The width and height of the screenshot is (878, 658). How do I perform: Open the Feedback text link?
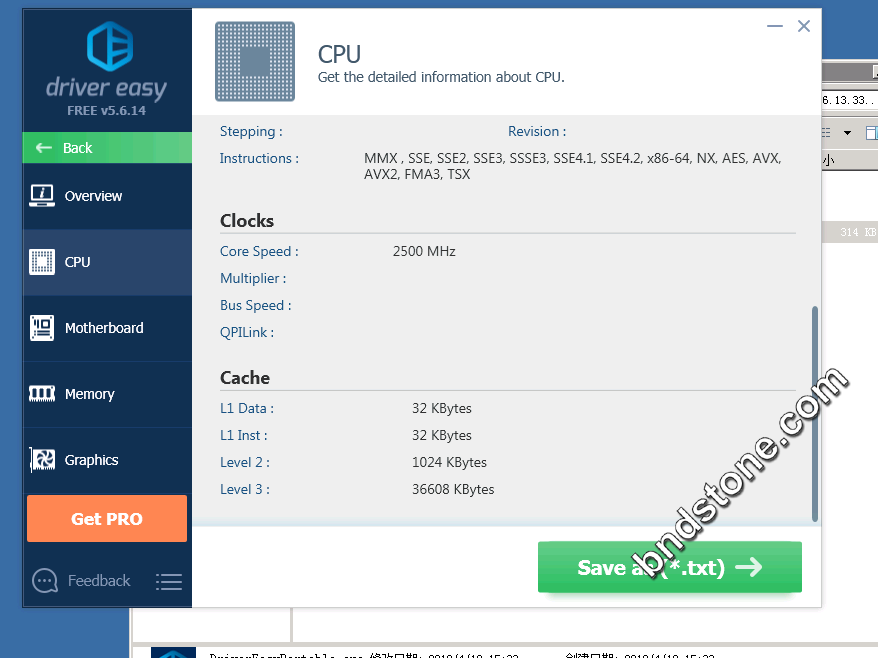coord(99,581)
